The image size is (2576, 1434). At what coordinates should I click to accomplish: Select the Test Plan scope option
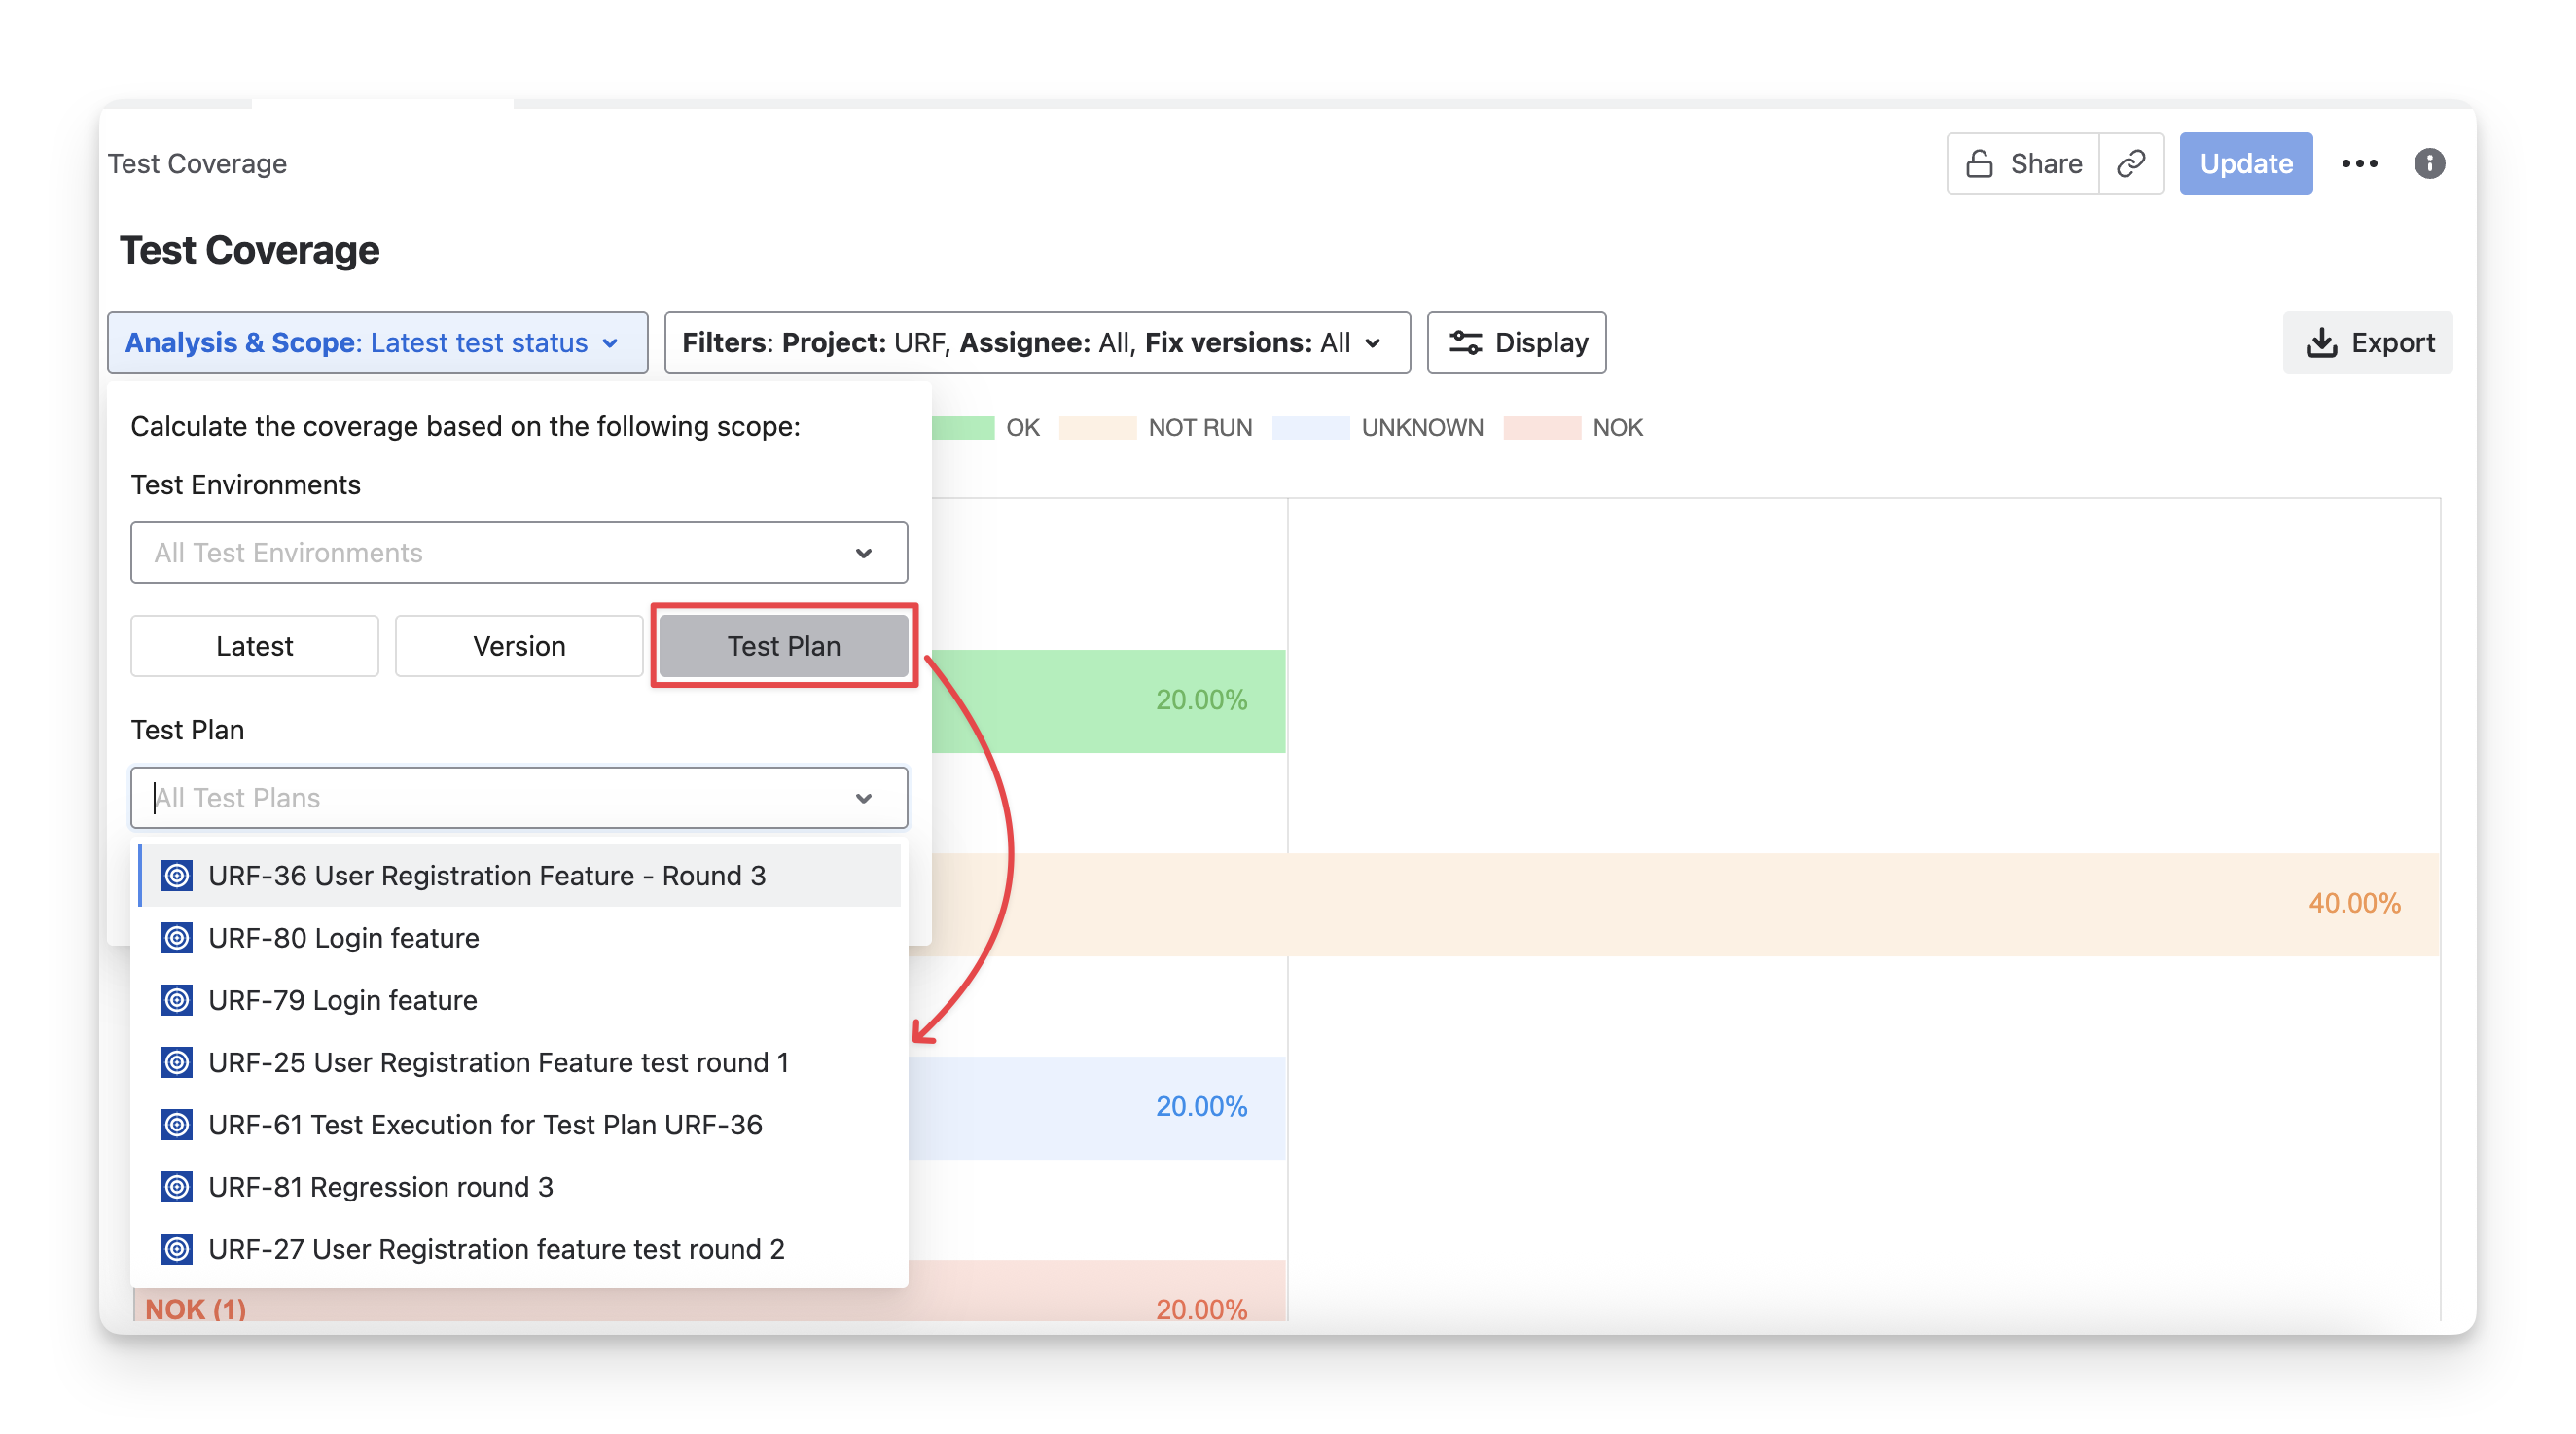point(783,646)
